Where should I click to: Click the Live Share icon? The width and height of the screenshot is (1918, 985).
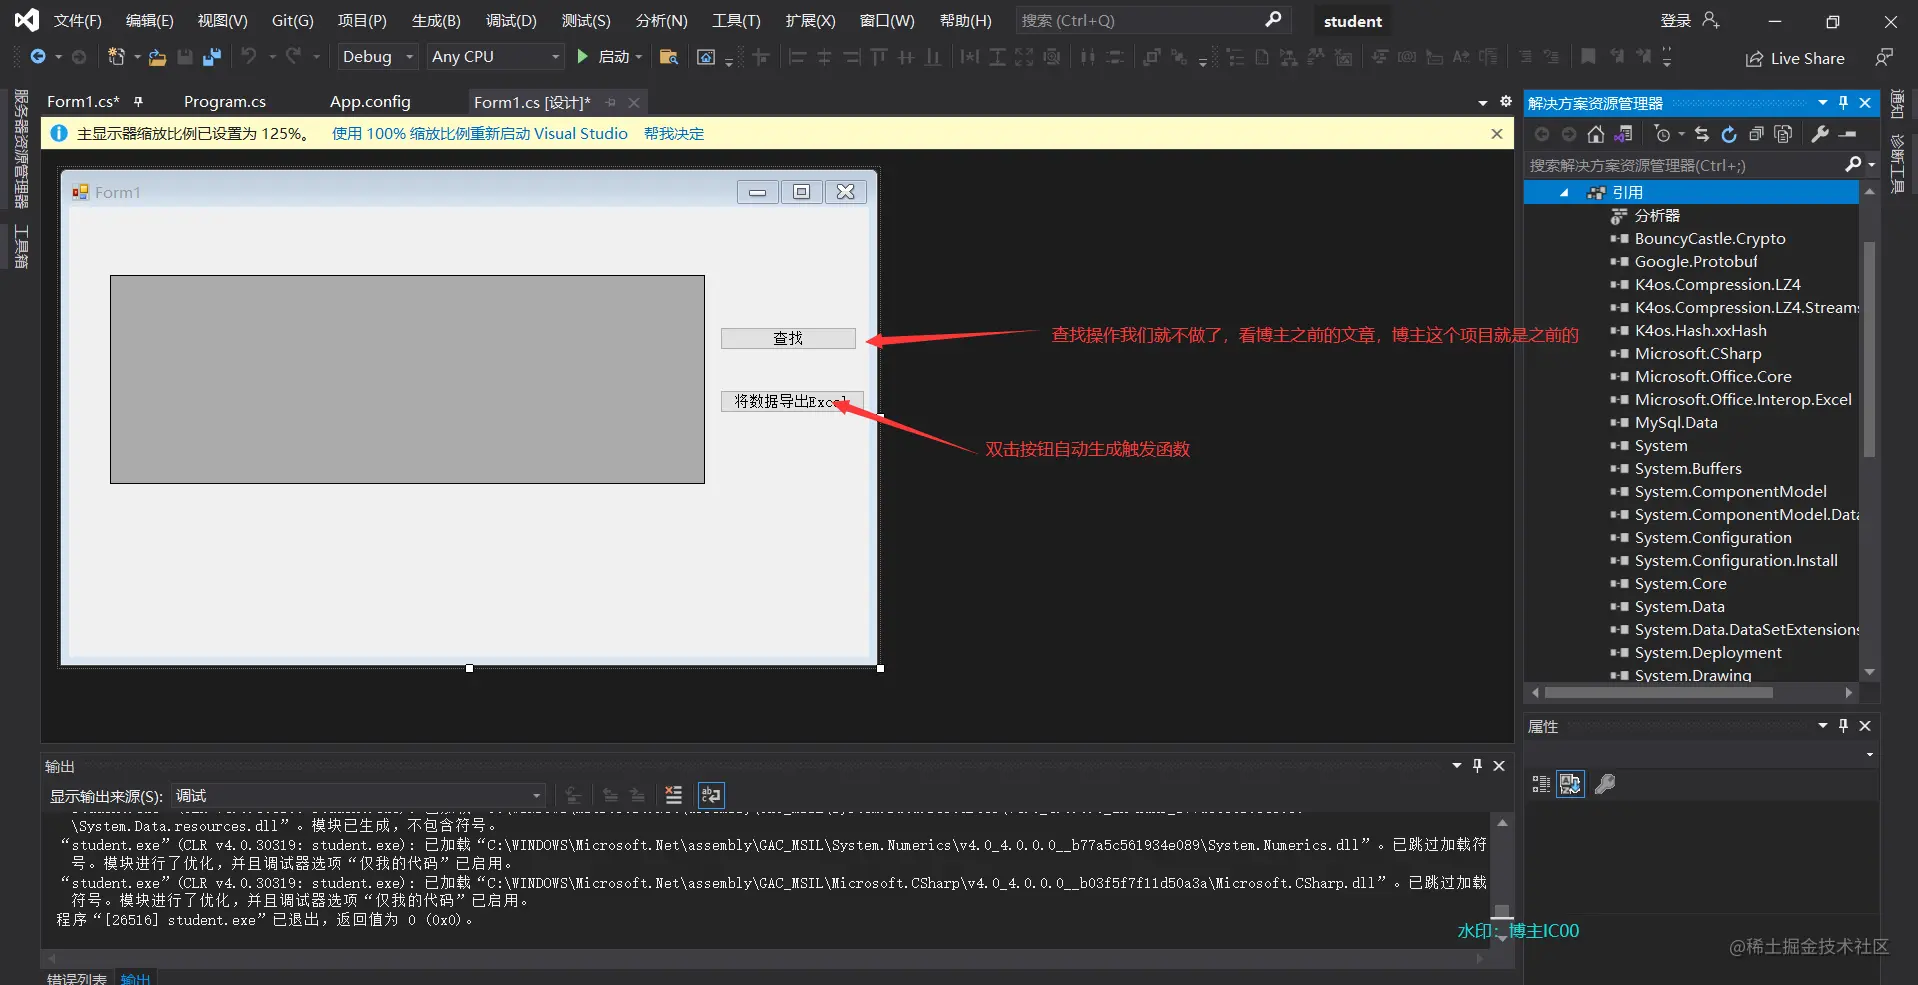point(1754,59)
